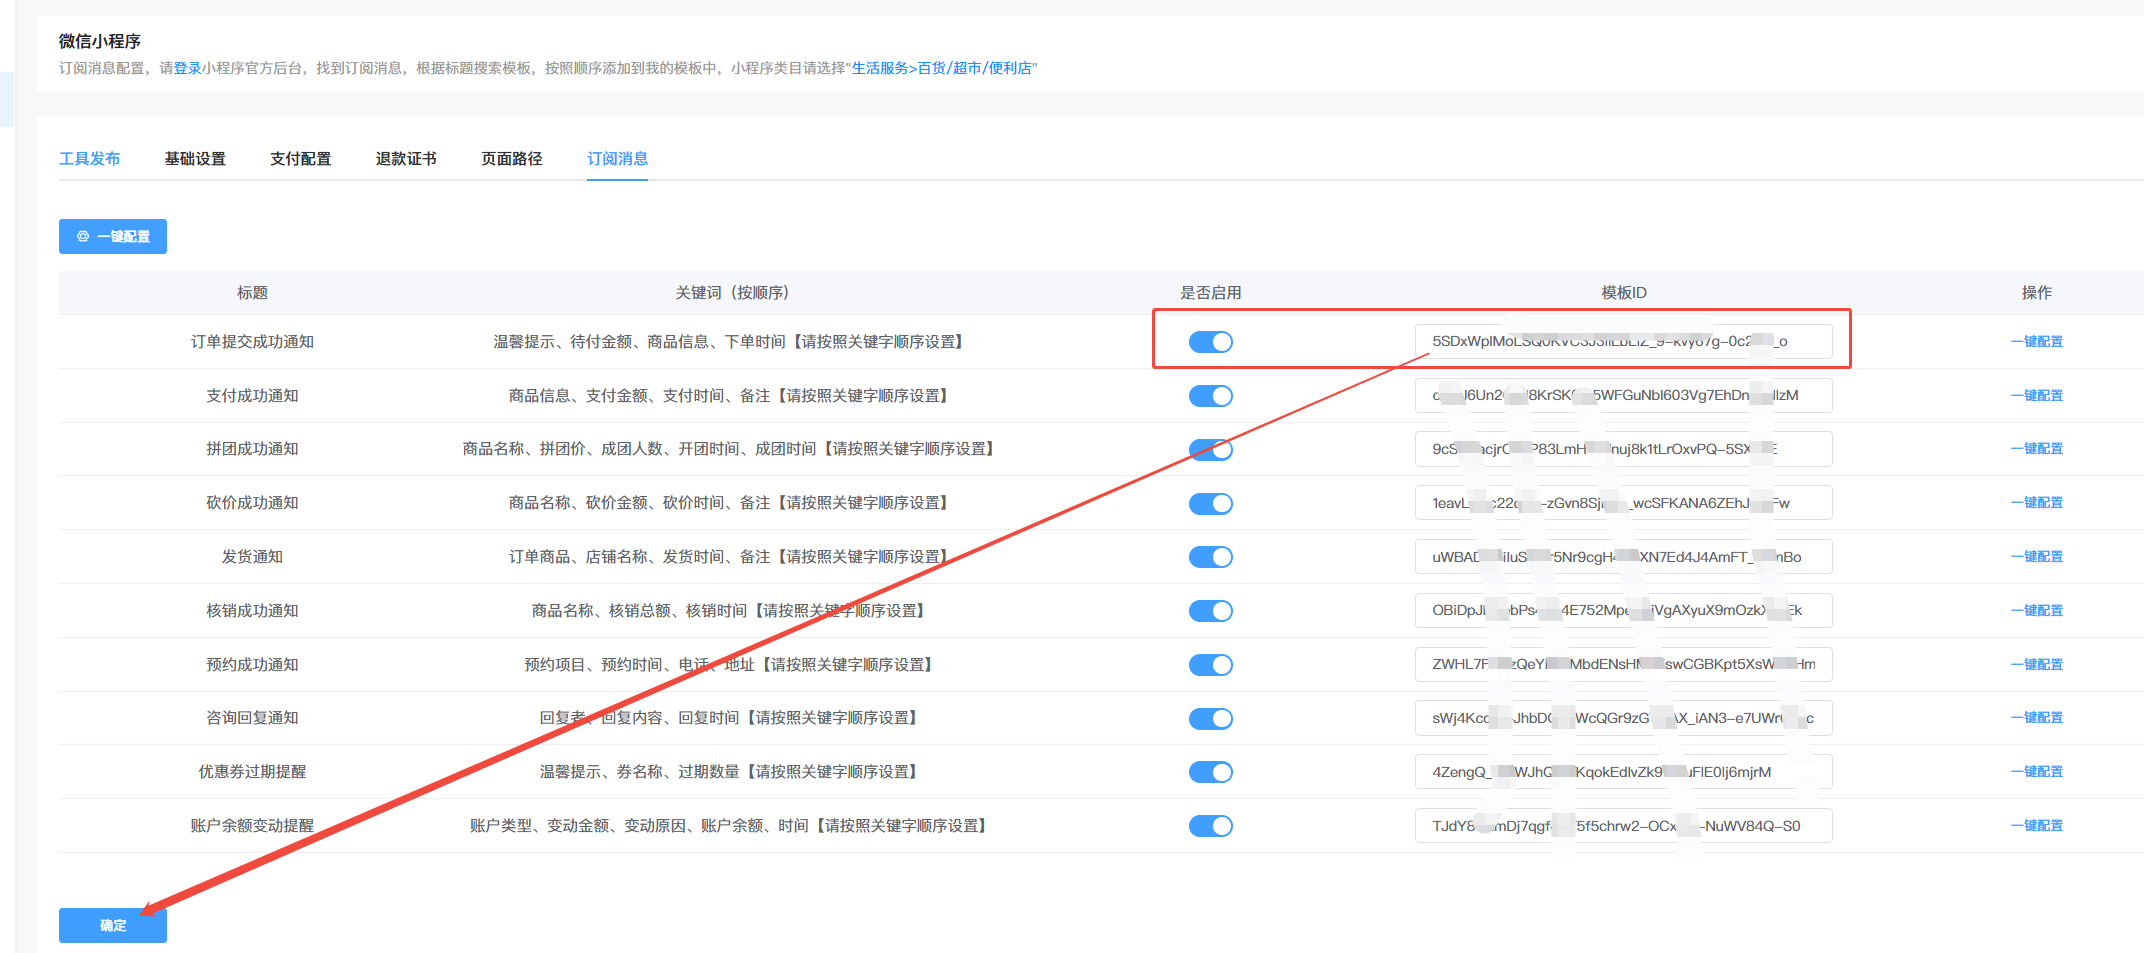This screenshot has width=2144, height=953.
Task: Focus the 订单提交成功通知 template ID field
Action: coord(1622,342)
